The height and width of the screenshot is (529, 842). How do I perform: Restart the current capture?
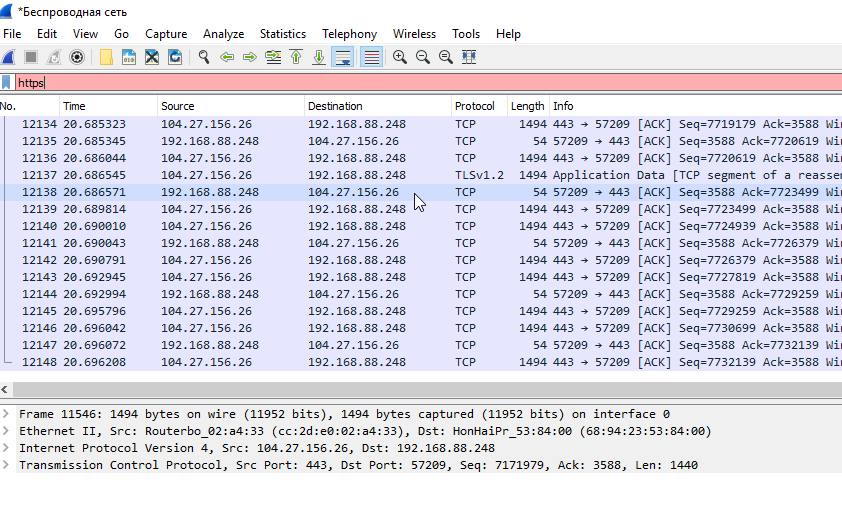pyautogui.click(x=54, y=57)
